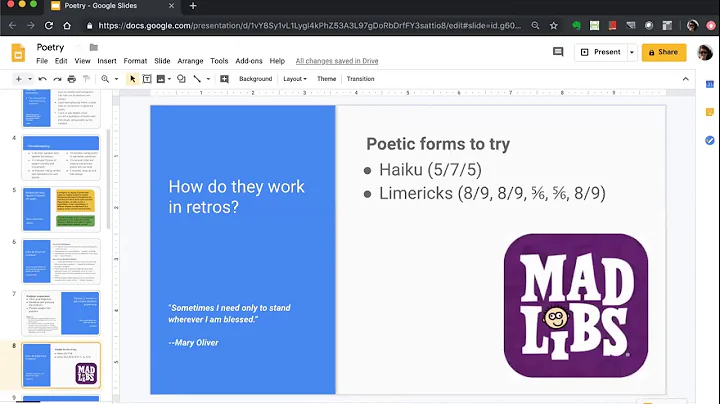This screenshot has height=404, width=720.
Task: Select slide 7 thumbnail
Action: click(x=61, y=313)
